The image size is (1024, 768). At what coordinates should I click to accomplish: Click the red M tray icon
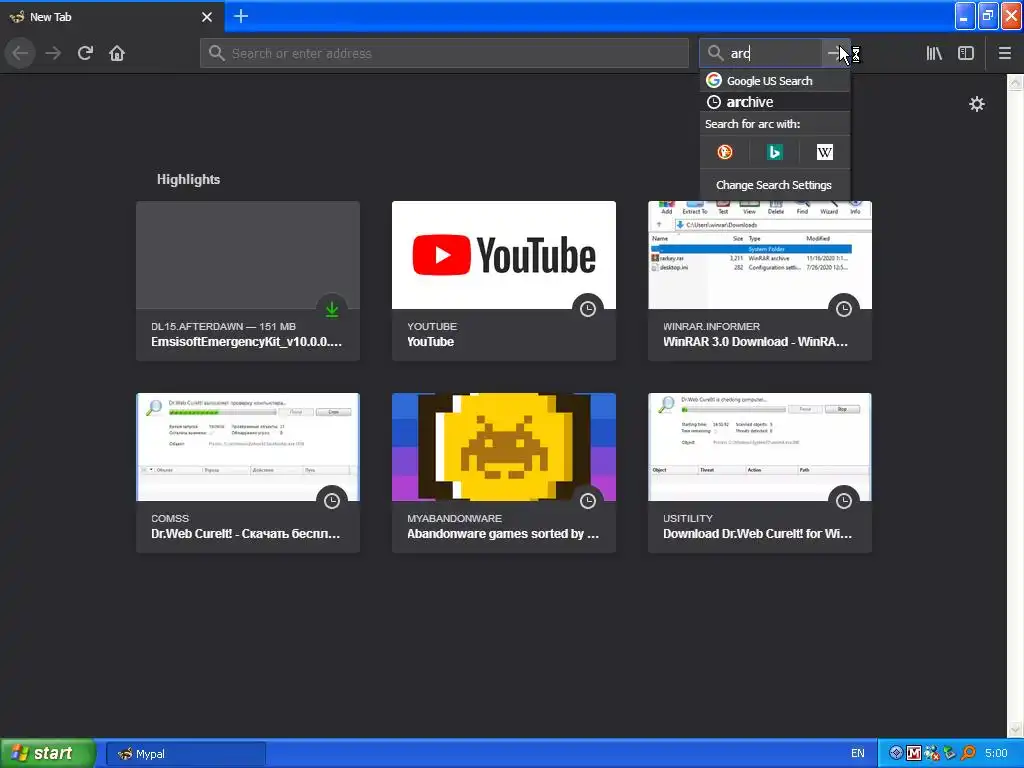pos(914,754)
